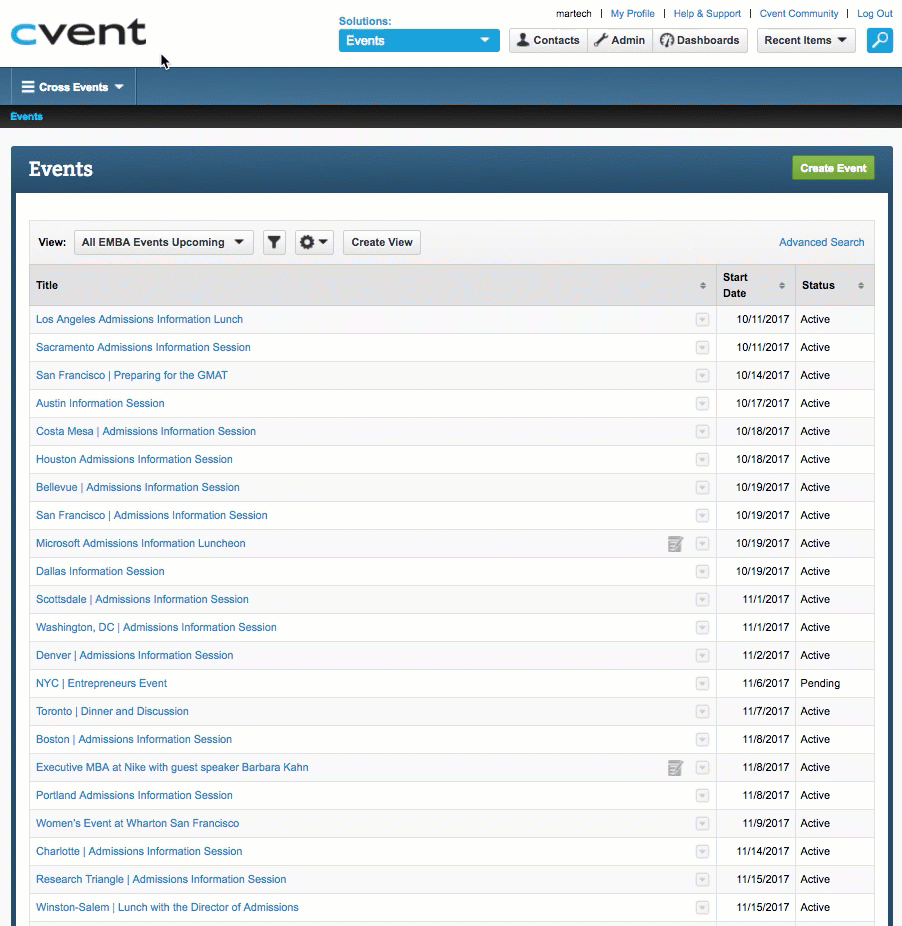902x926 pixels.
Task: Open Washington, DC | Admissions Information Session
Action: point(156,627)
